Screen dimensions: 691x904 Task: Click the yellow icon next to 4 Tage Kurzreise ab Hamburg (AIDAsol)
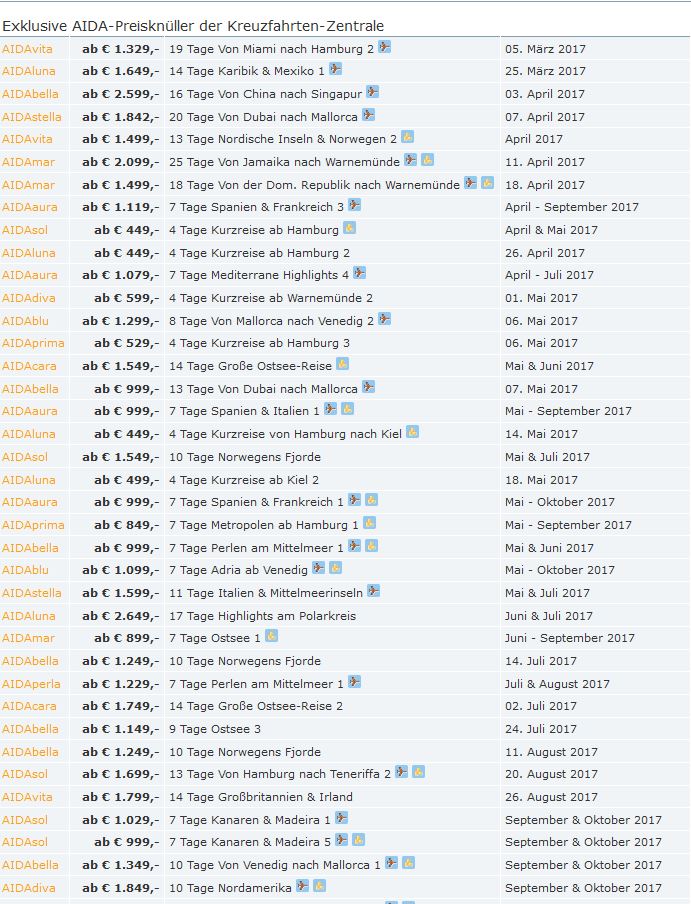(349, 227)
